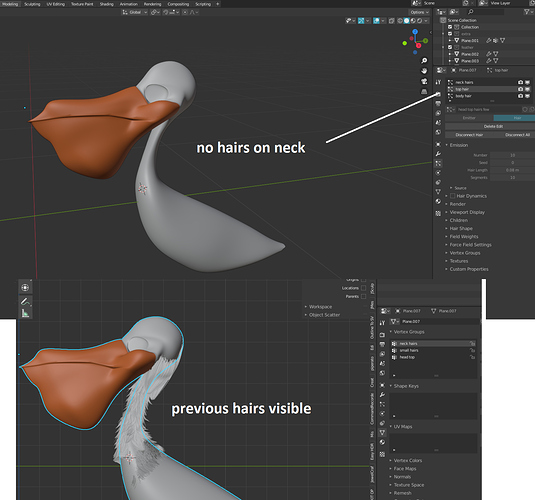Toggle X-ray mode in the viewport header
This screenshot has width=535, height=500.
(391, 21)
